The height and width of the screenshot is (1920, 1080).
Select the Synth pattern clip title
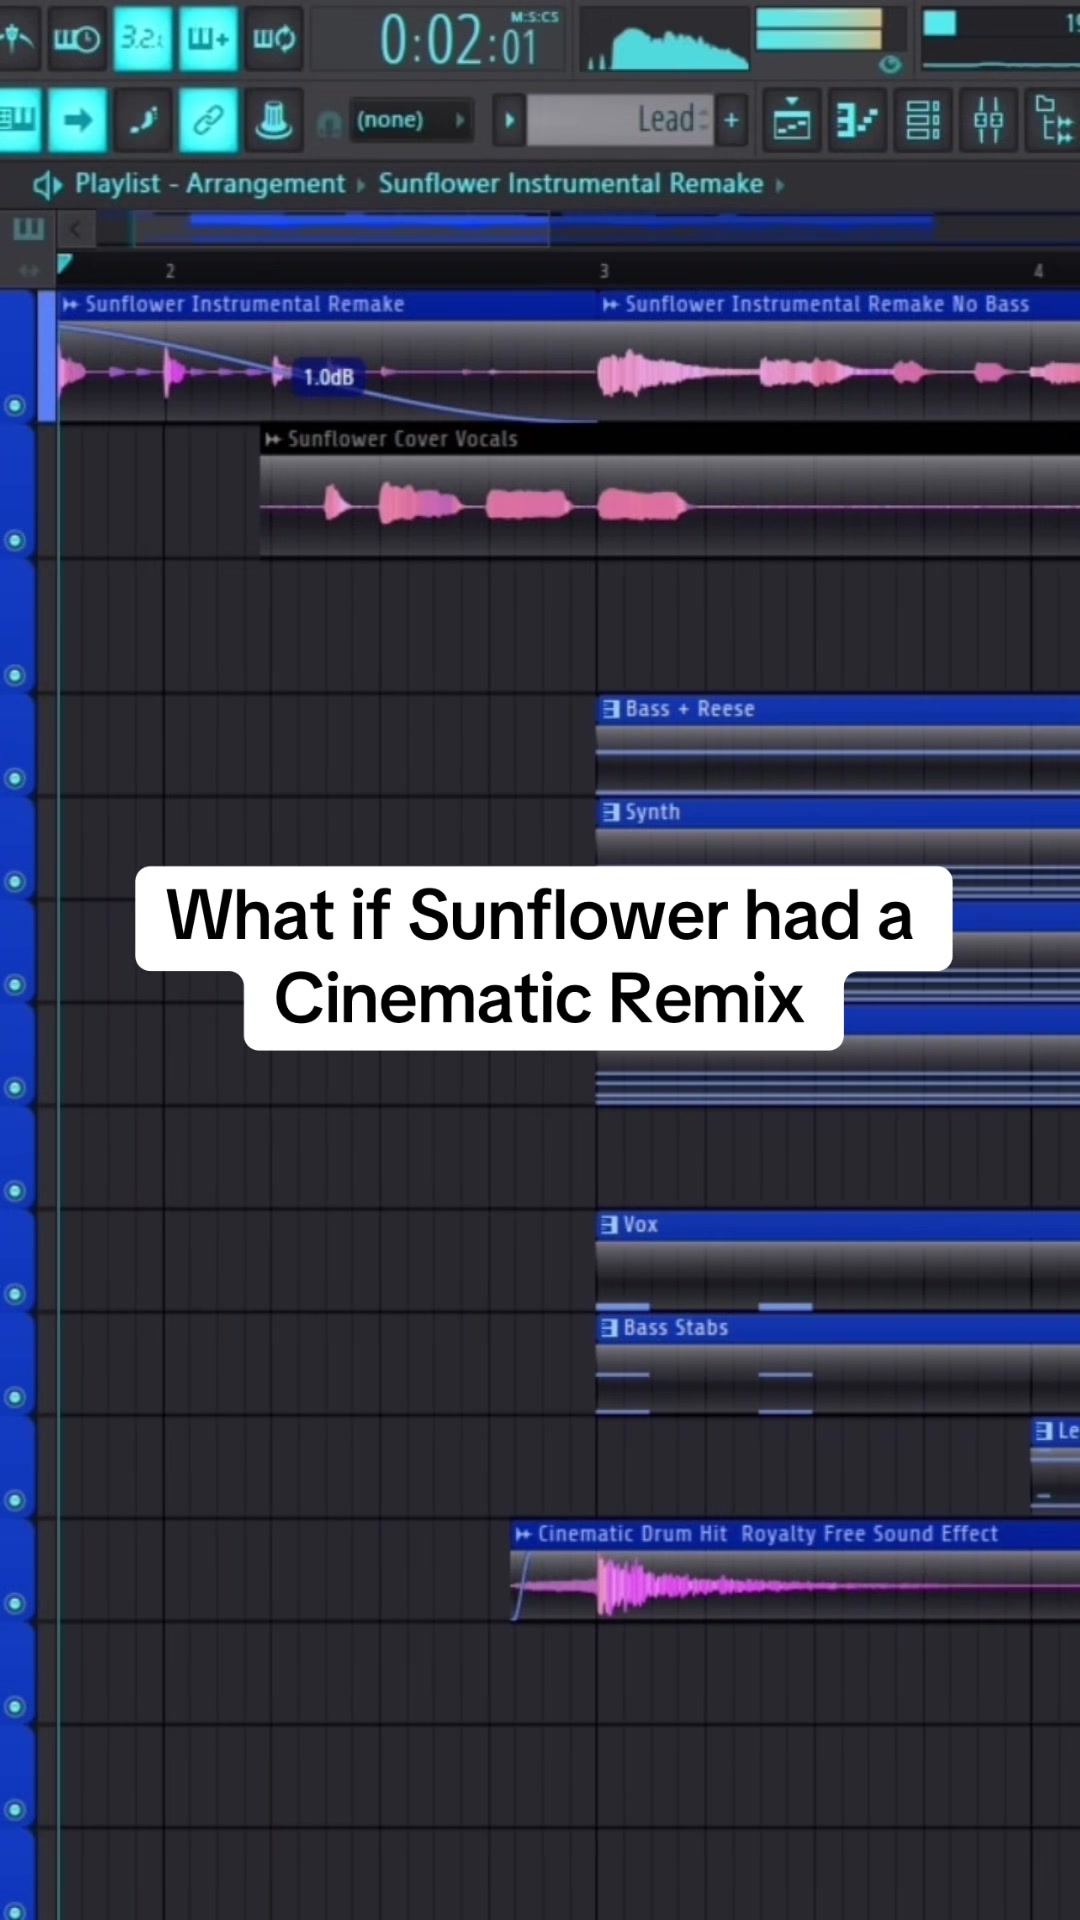tap(652, 812)
